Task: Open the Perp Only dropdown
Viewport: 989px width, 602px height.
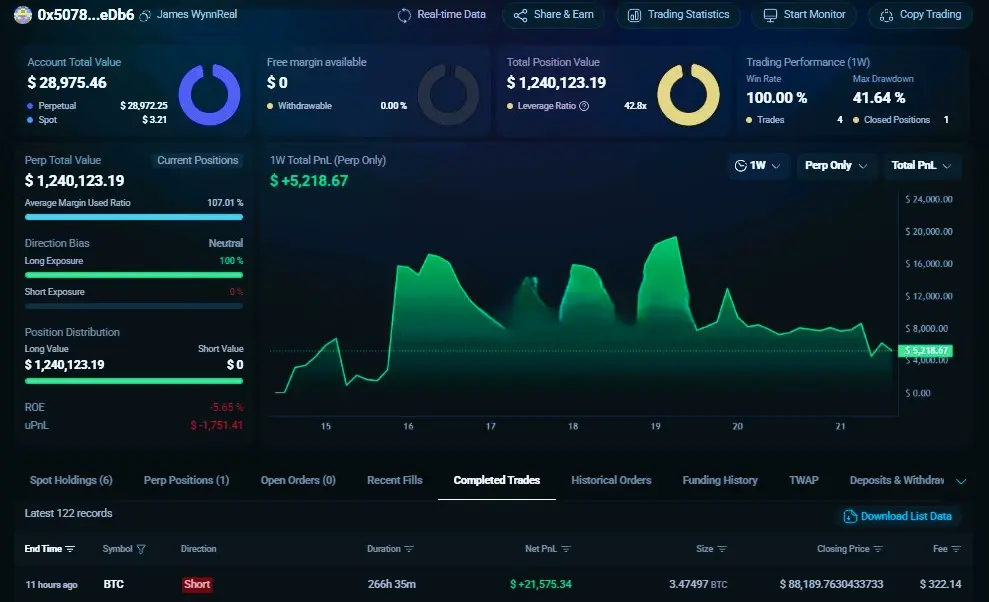Action: tap(836, 166)
